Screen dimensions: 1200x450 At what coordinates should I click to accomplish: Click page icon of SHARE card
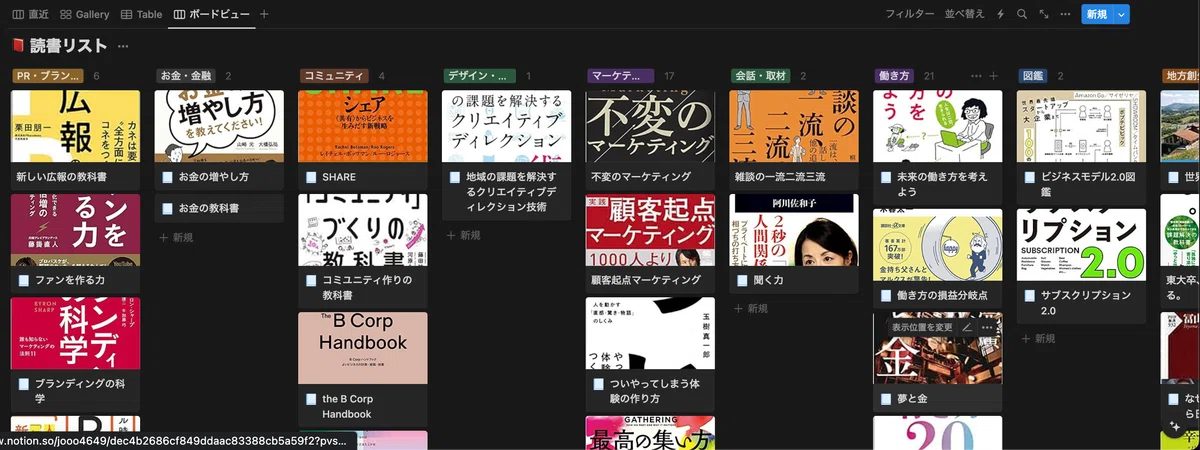311,177
